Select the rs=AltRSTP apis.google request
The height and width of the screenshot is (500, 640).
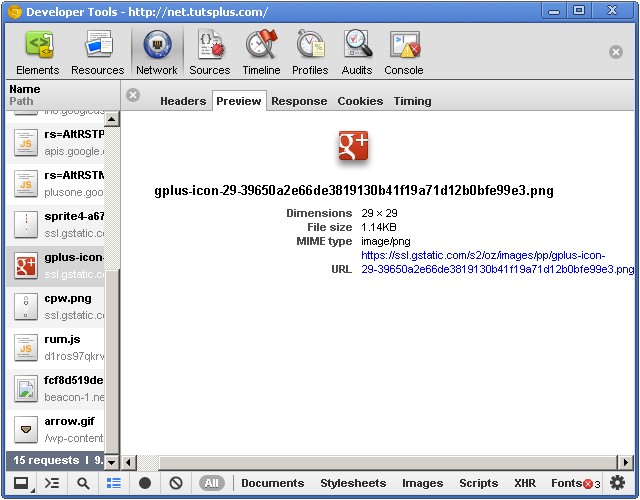point(55,142)
